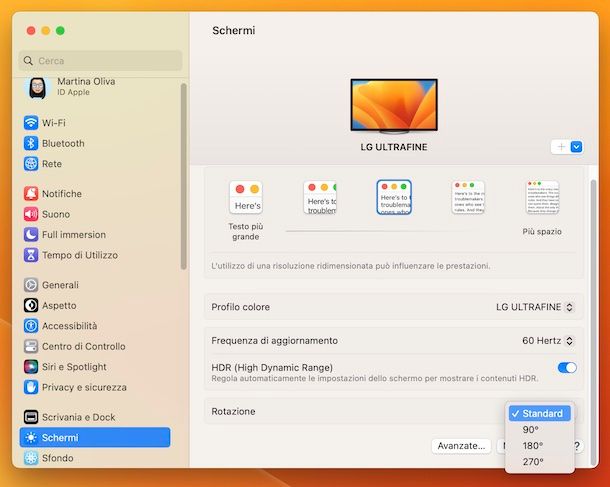Open Tempo di Utilizzo hourglass icon
Viewport: 610px width, 487px height.
tap(31, 255)
